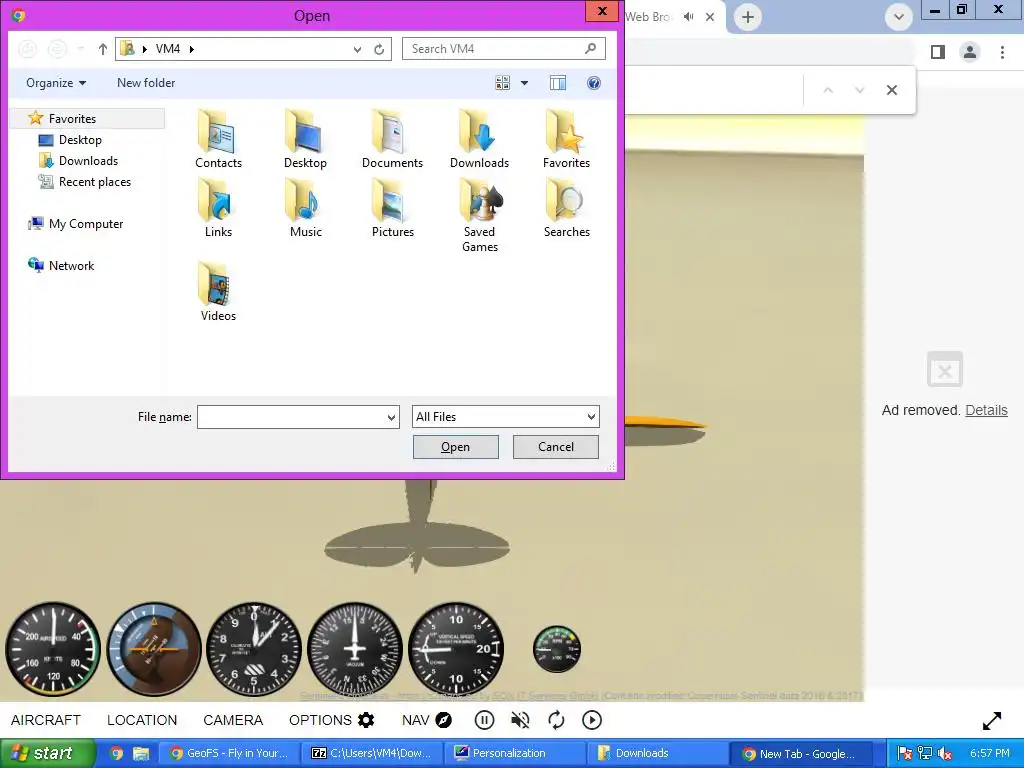This screenshot has height=768, width=1024.
Task: Click the heading compass gauge
Action: pyautogui.click(x=355, y=648)
